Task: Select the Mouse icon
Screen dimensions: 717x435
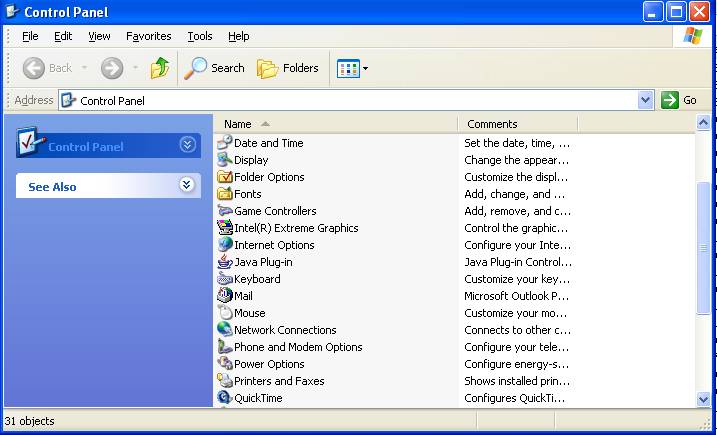Action: (x=225, y=312)
